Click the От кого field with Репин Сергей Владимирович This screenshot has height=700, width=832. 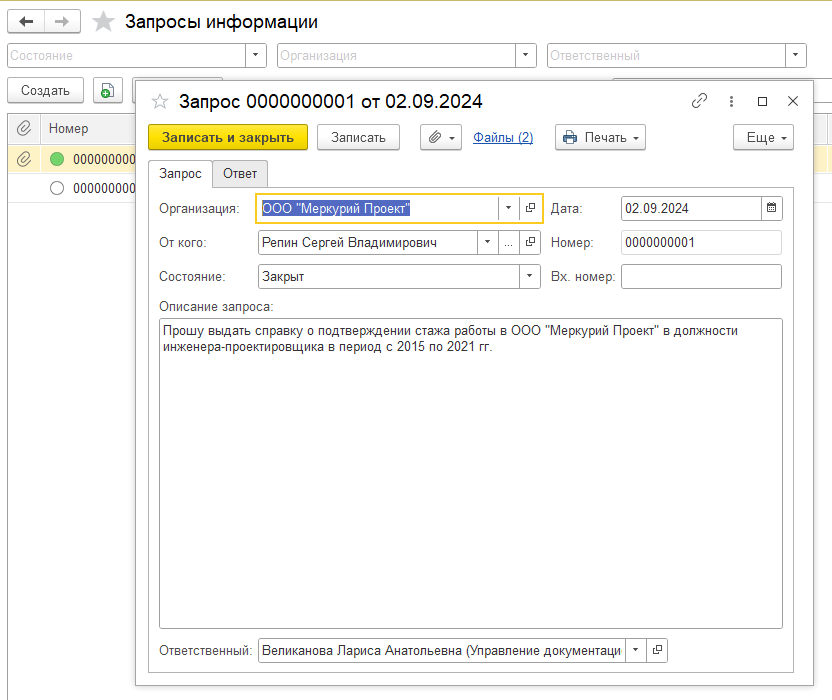pos(368,242)
